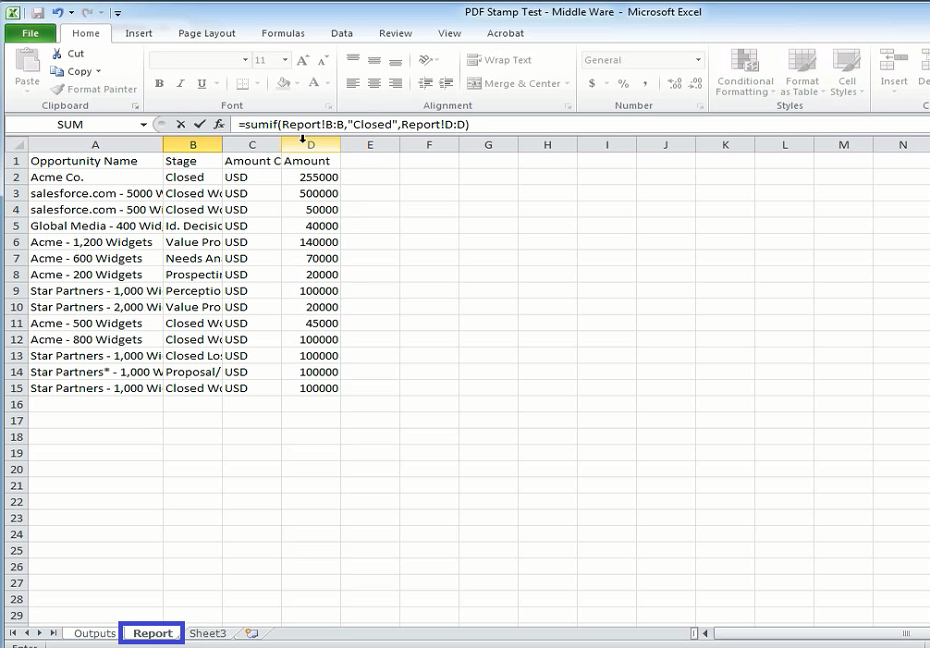Open Cell Styles gallery
The height and width of the screenshot is (648, 930).
coord(847,73)
